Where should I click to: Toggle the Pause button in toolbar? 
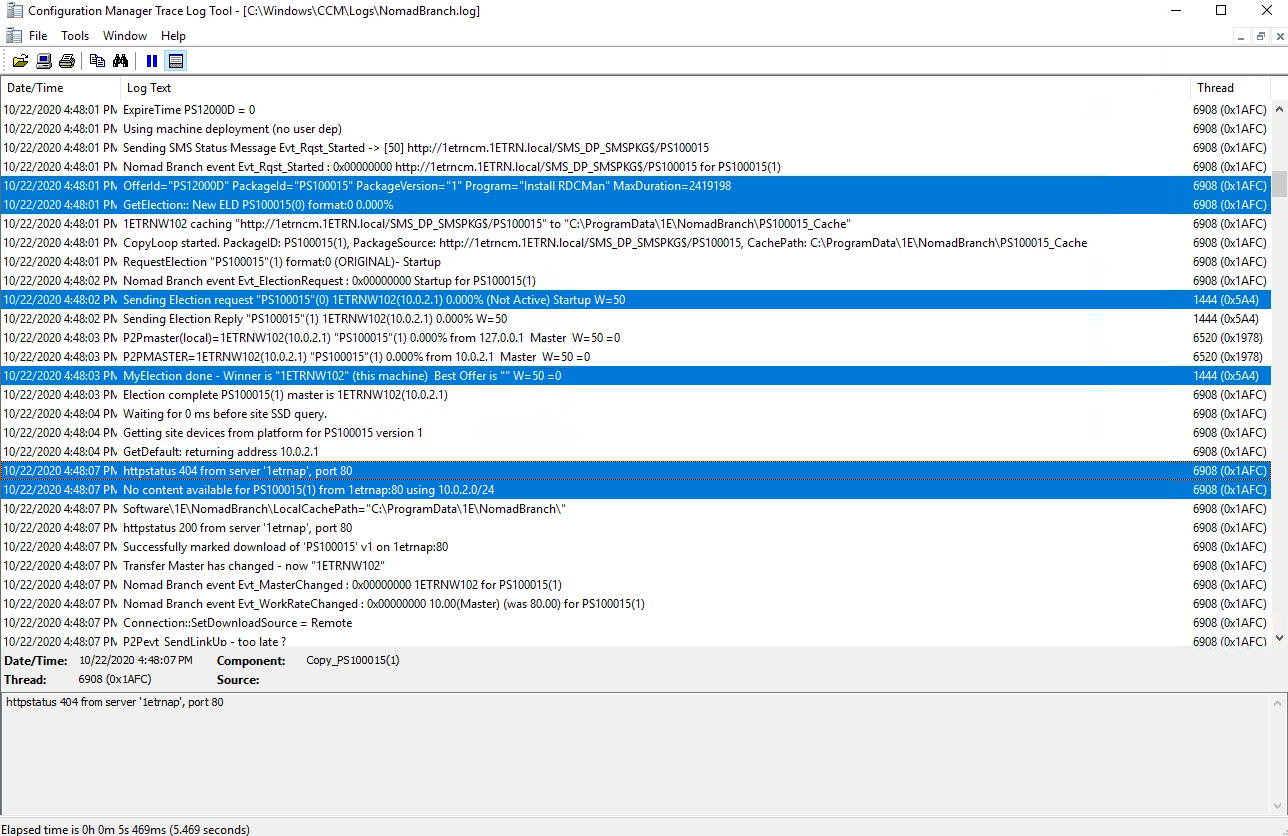tap(152, 61)
